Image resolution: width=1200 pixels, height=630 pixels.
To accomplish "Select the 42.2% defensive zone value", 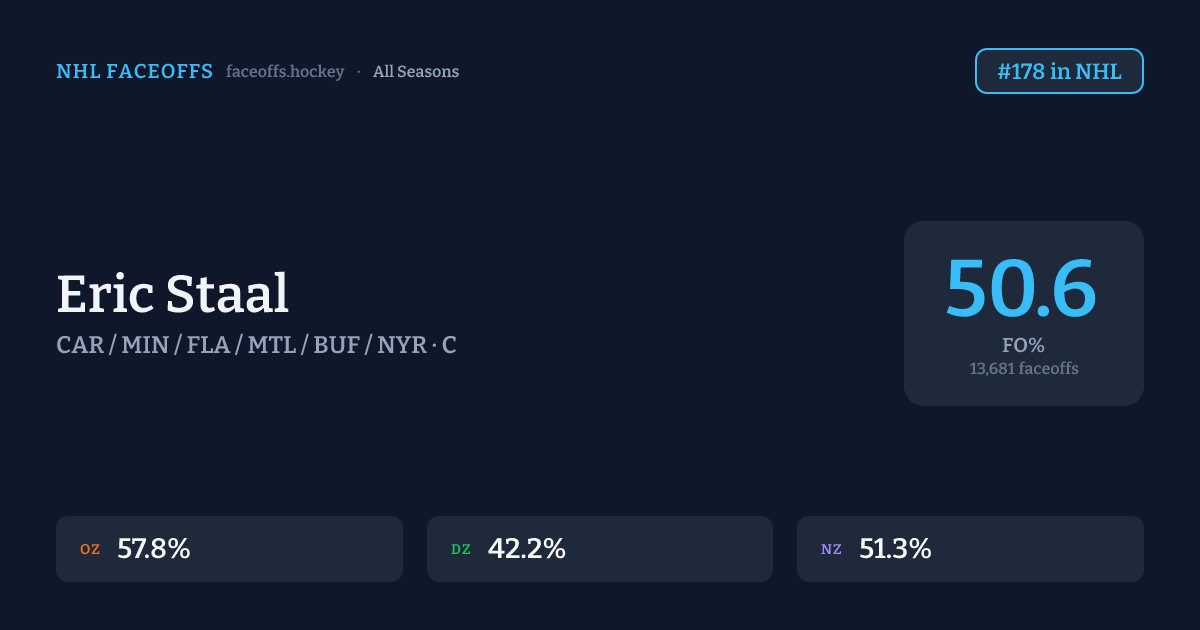I will click(x=526, y=549).
